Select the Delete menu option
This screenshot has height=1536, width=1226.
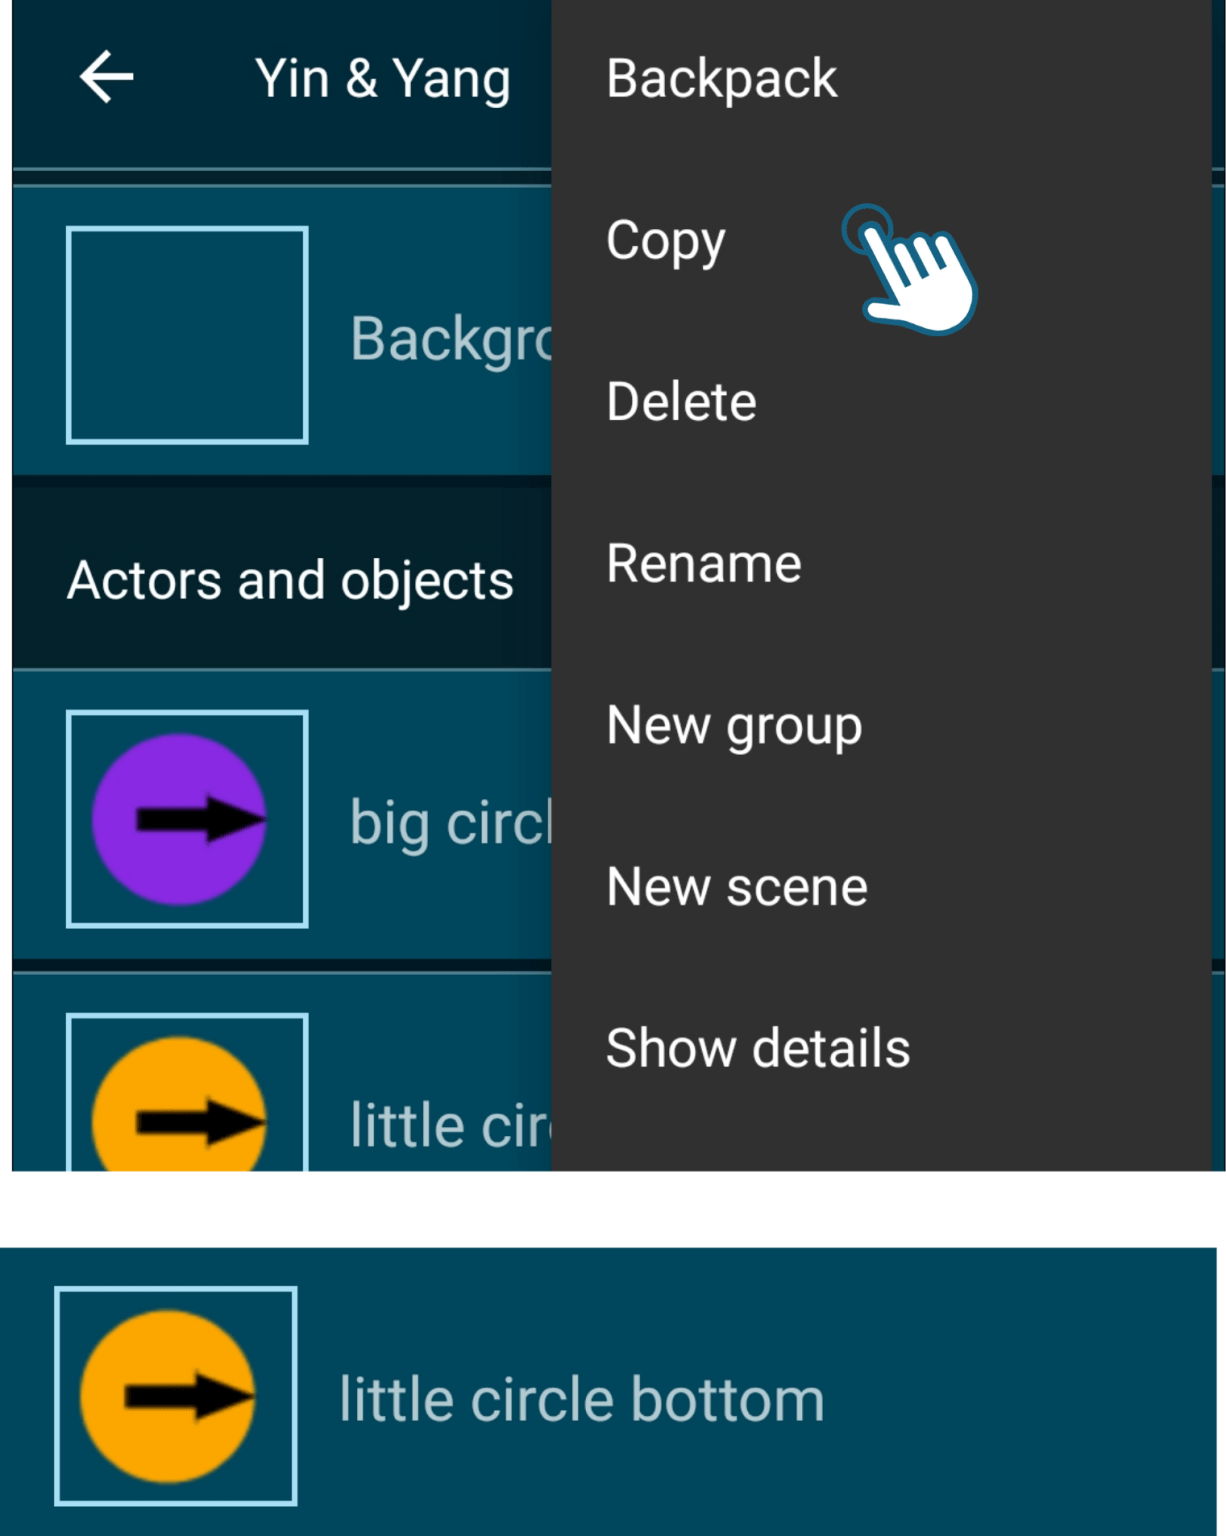click(x=681, y=402)
